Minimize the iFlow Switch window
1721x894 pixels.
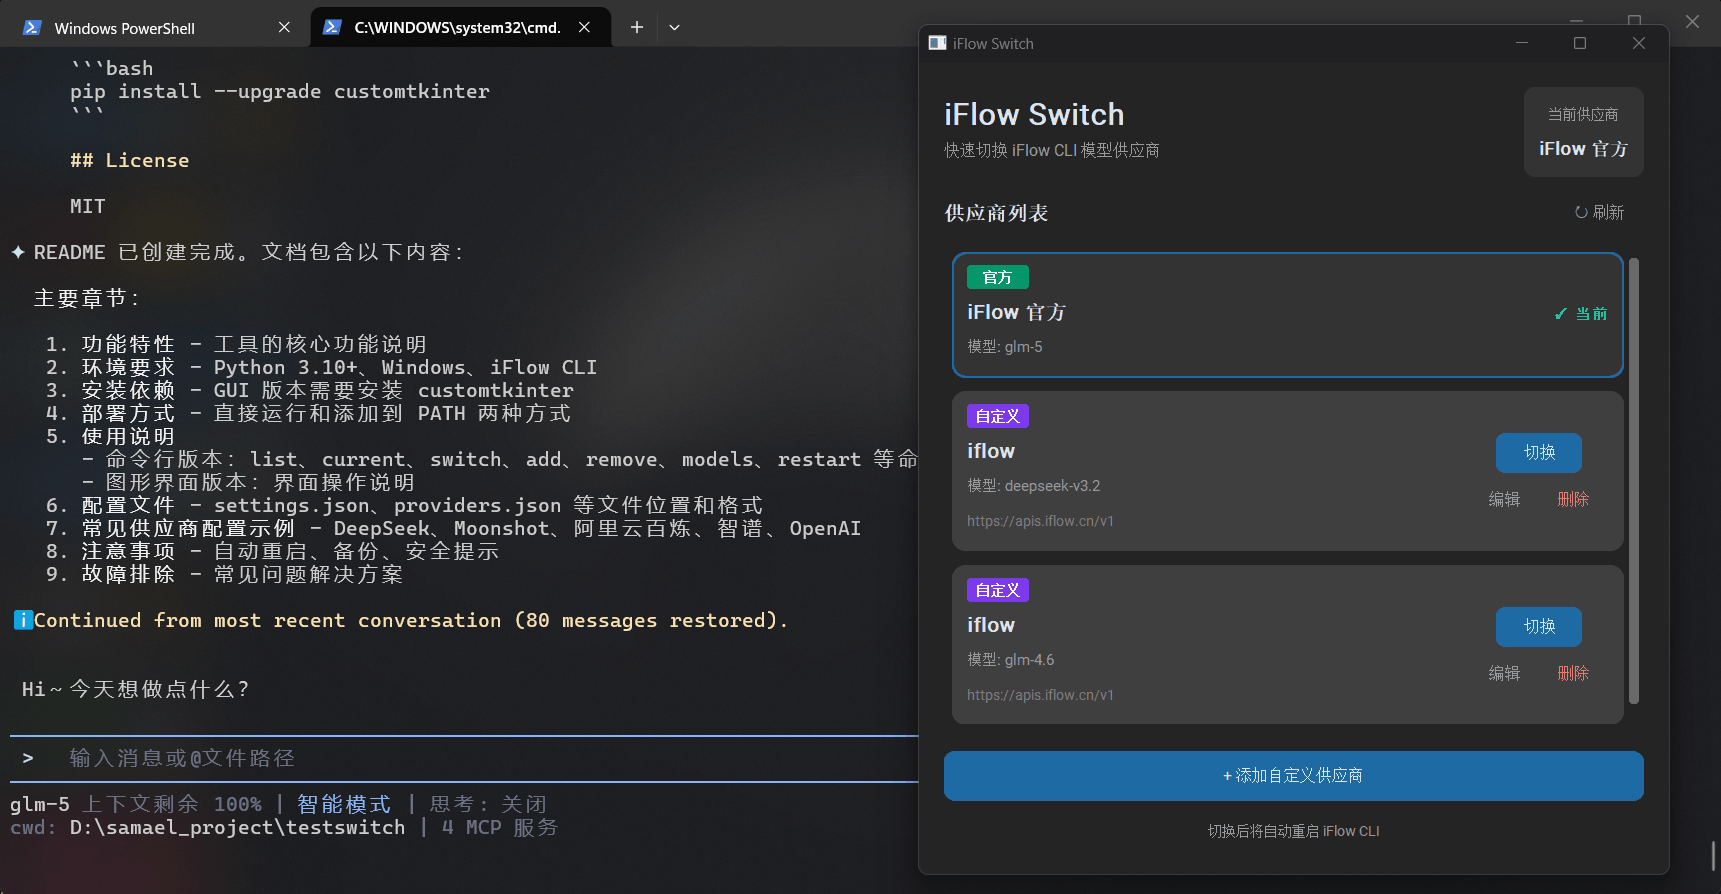(x=1522, y=43)
